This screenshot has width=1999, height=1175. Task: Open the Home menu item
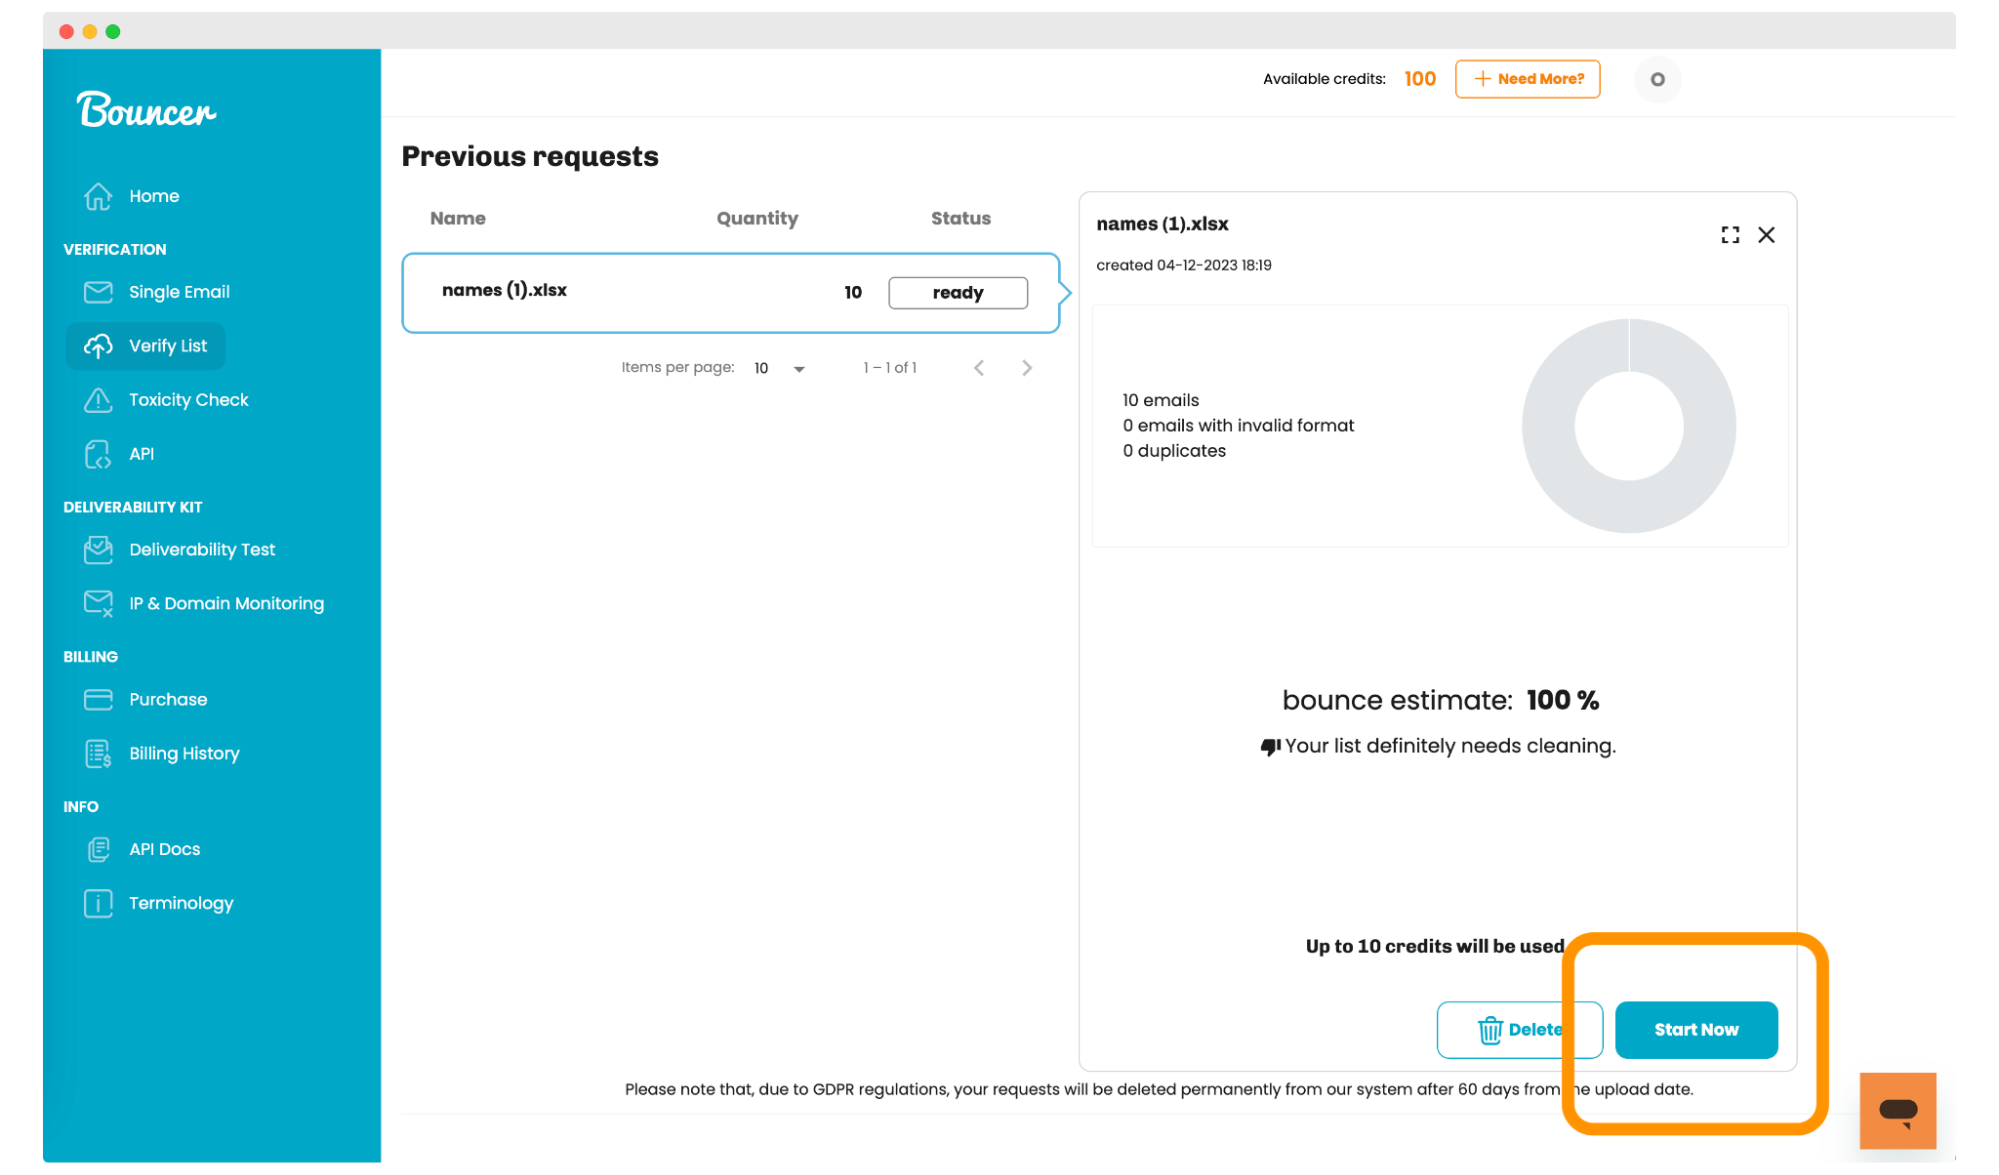(x=152, y=196)
